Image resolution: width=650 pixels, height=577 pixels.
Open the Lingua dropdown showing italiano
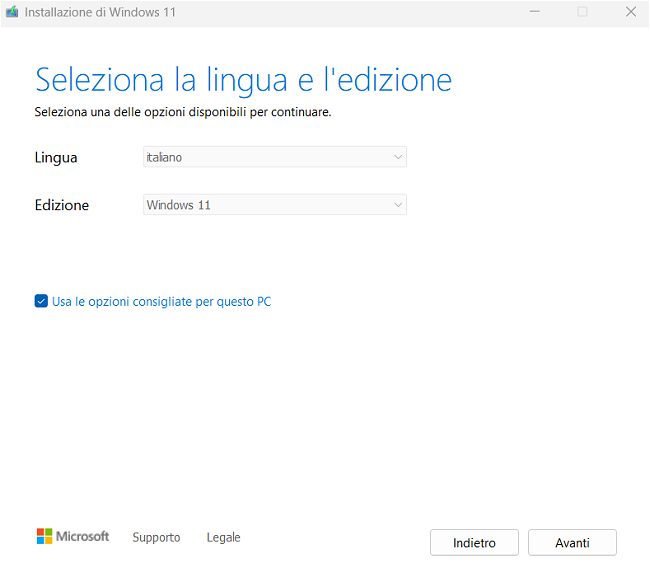tap(274, 157)
